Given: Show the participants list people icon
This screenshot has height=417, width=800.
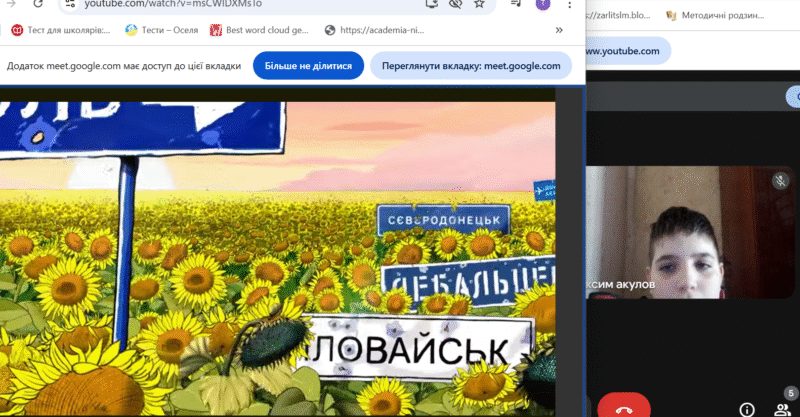Looking at the screenshot, I should pyautogui.click(x=782, y=409).
